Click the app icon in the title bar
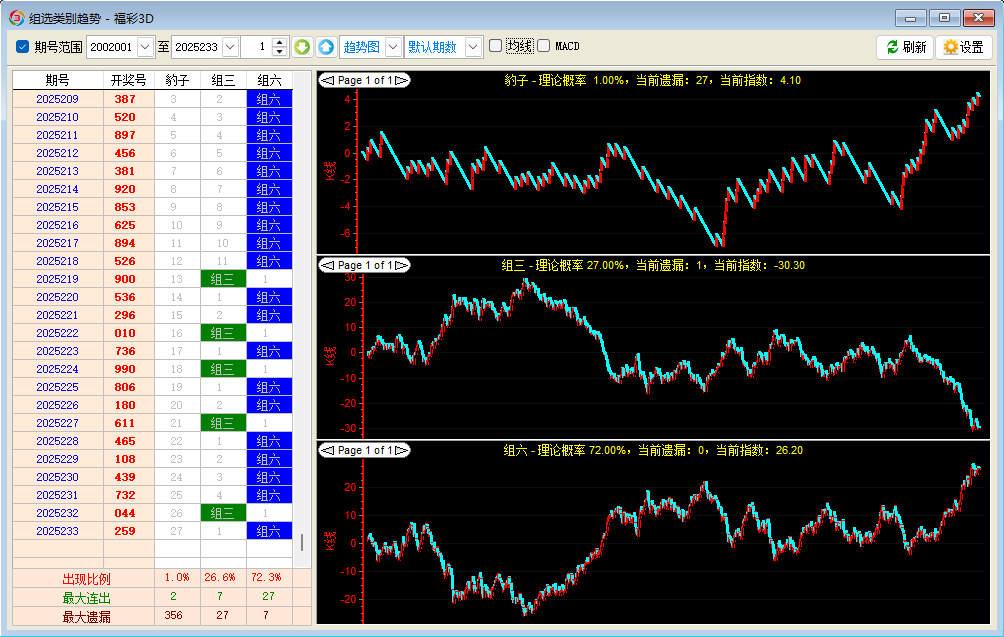This screenshot has height=637, width=1004. [16, 17]
